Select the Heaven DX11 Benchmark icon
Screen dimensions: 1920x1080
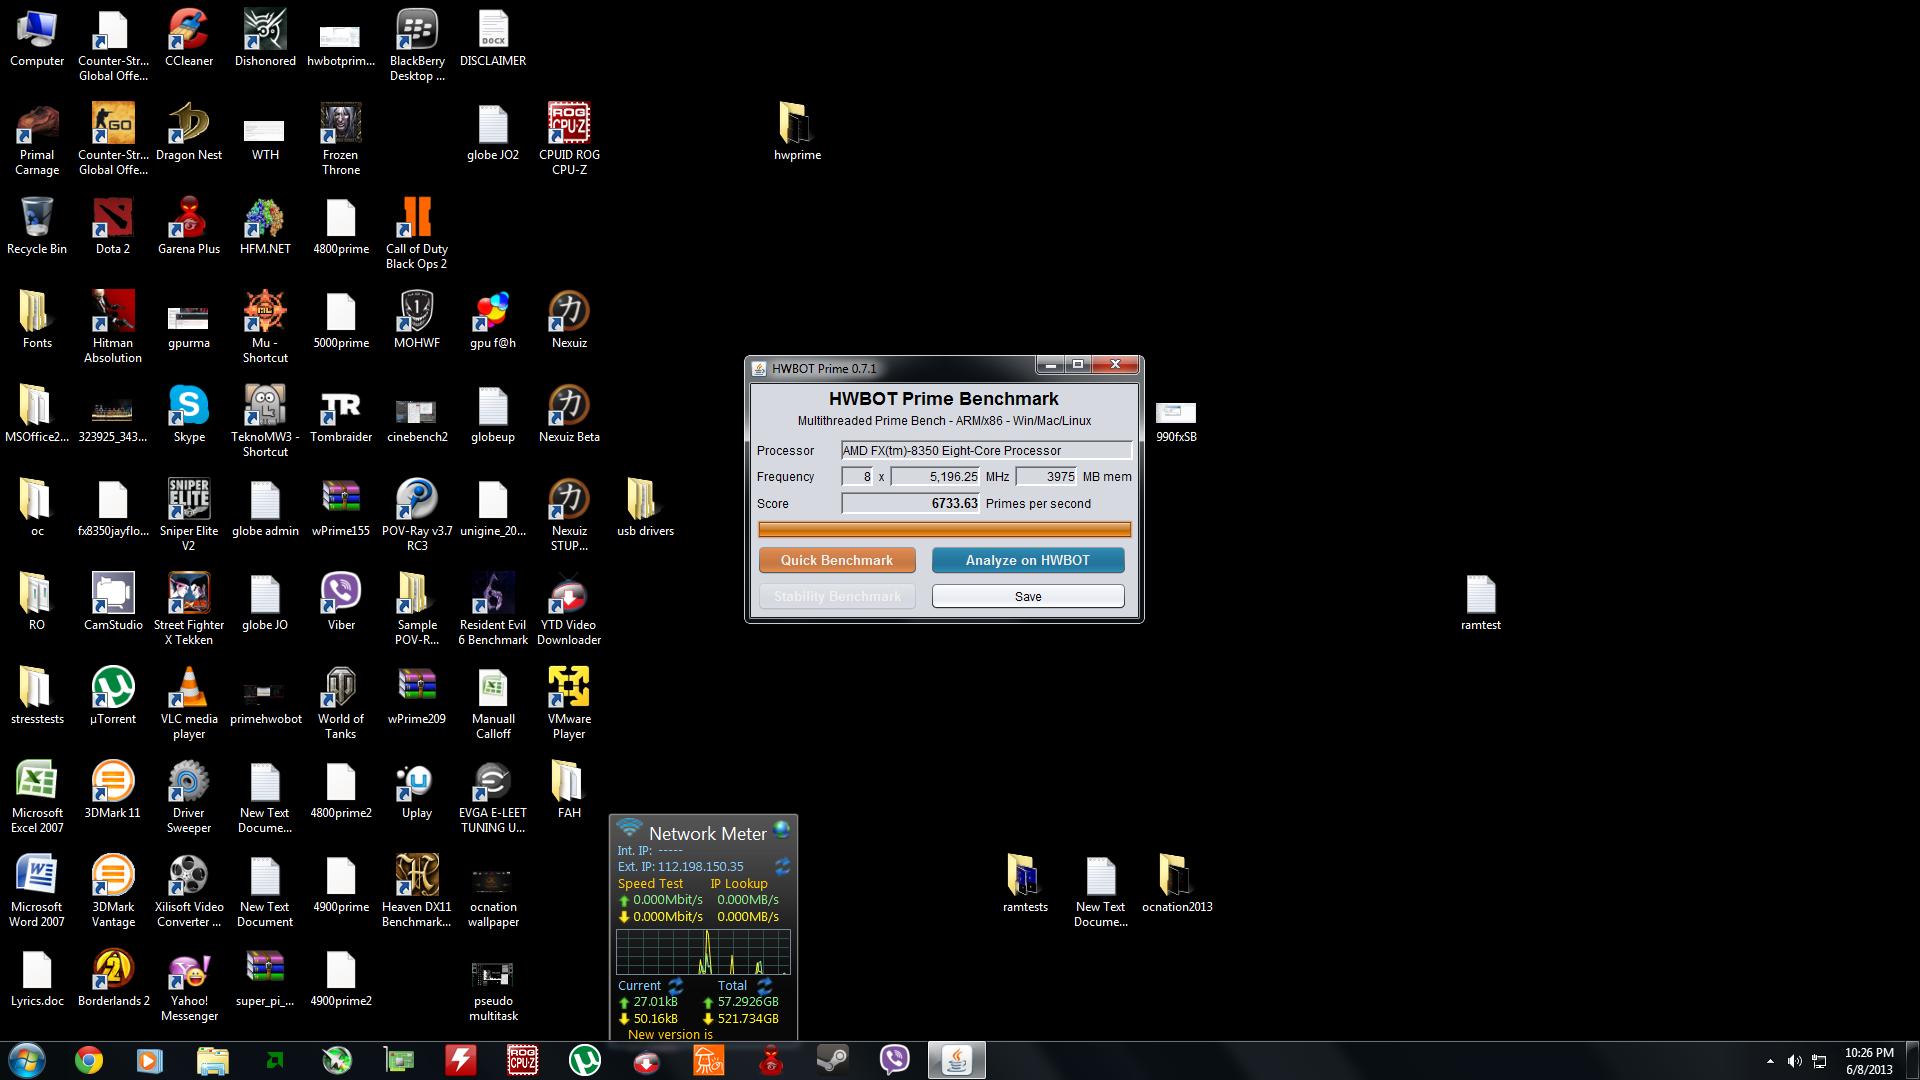(x=417, y=891)
